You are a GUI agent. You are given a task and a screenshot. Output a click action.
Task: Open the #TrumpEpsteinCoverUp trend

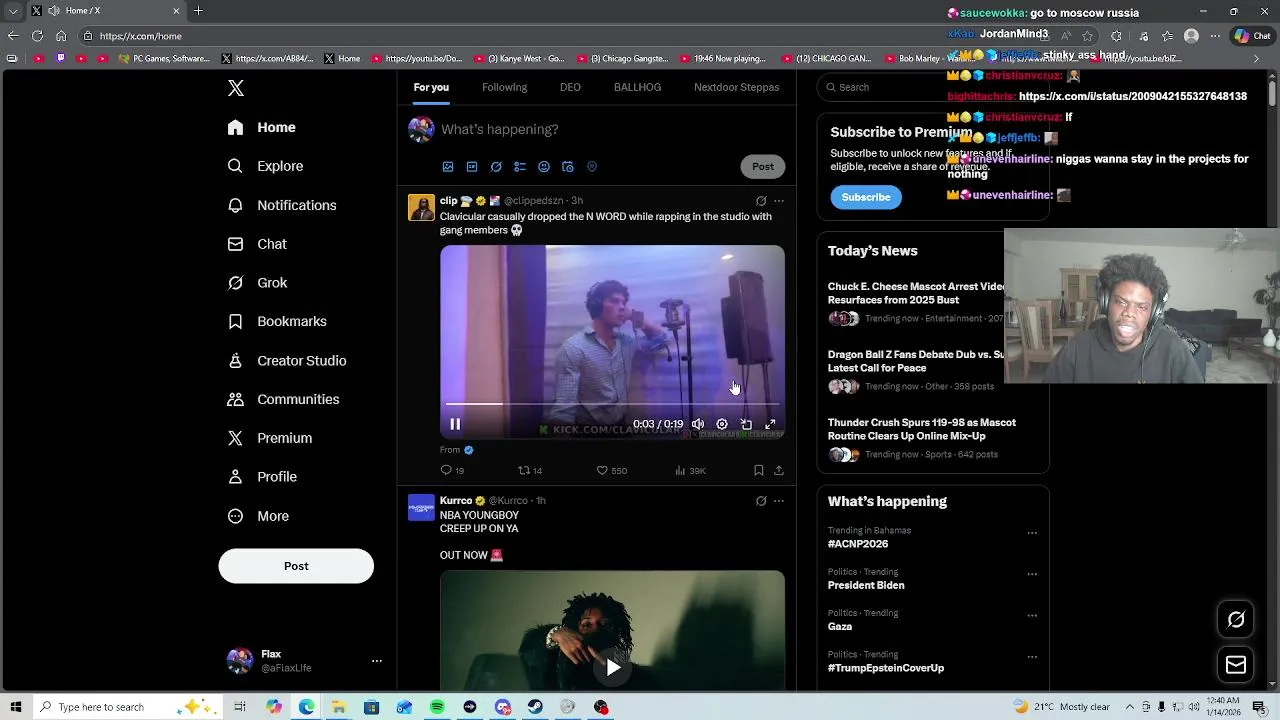(x=886, y=668)
